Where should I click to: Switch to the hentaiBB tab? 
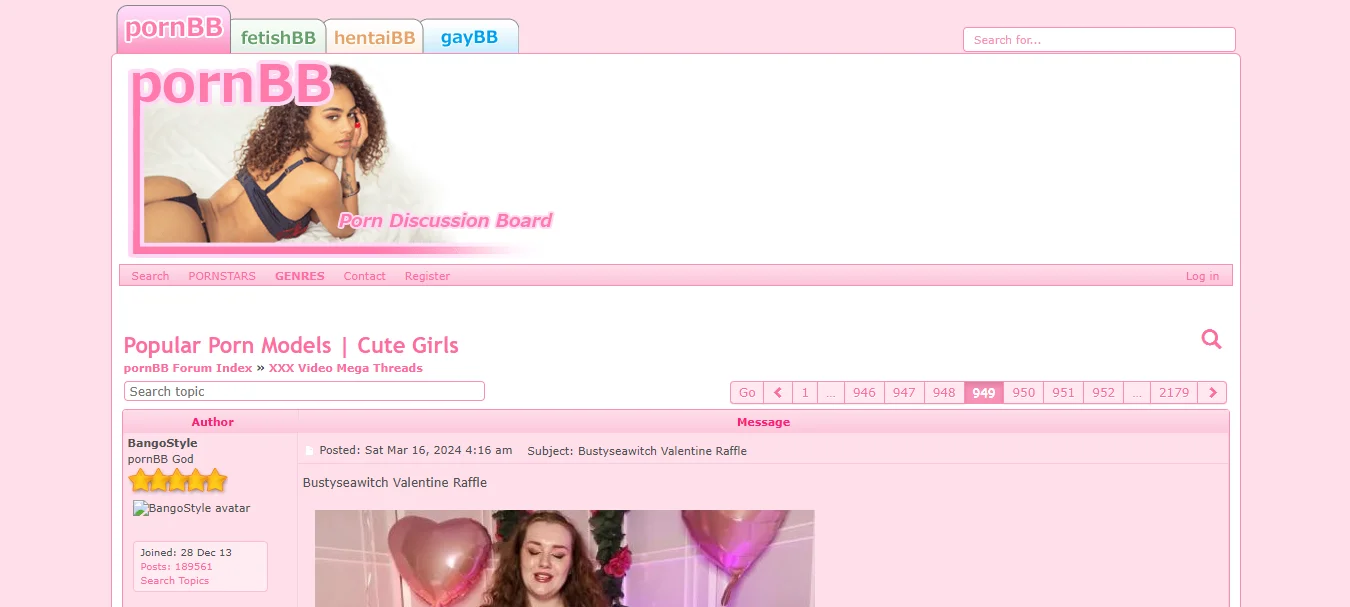(374, 37)
